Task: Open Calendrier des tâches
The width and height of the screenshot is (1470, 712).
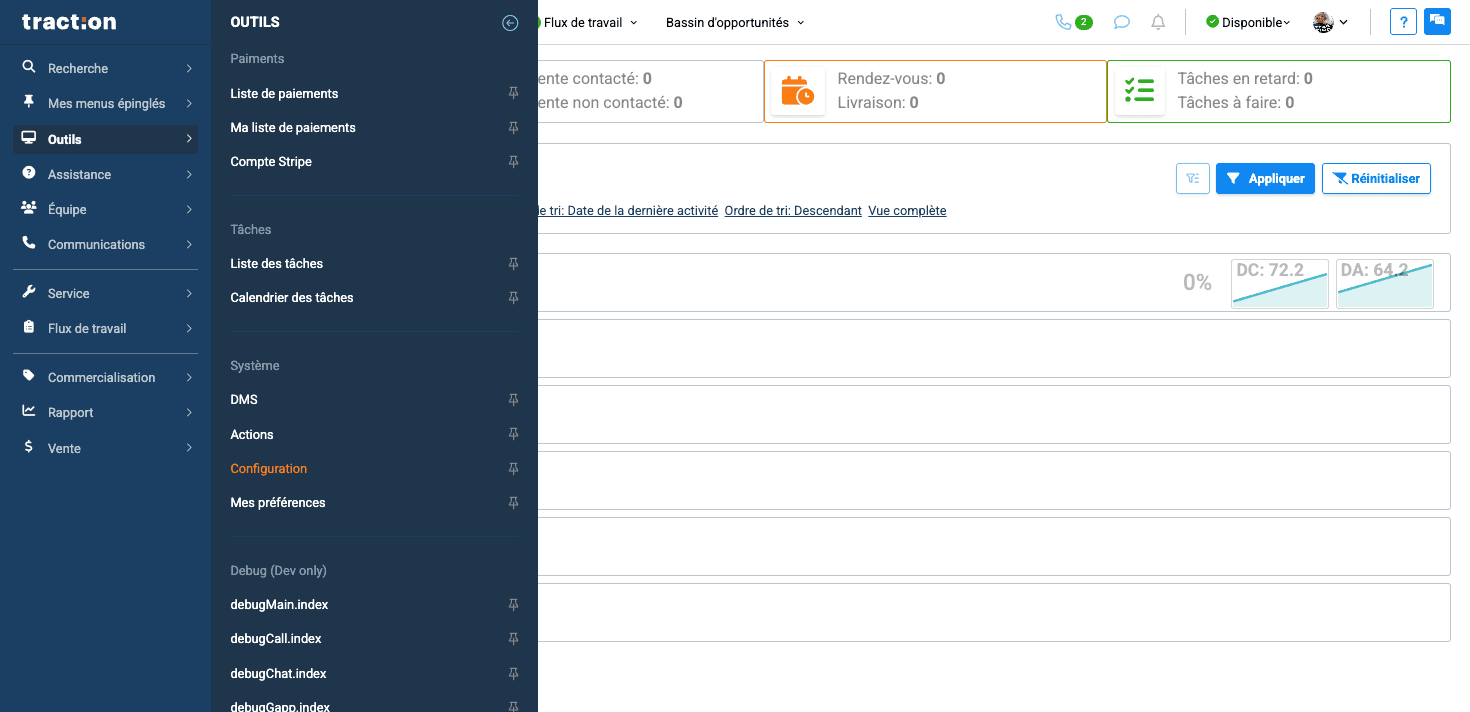Action: click(292, 297)
